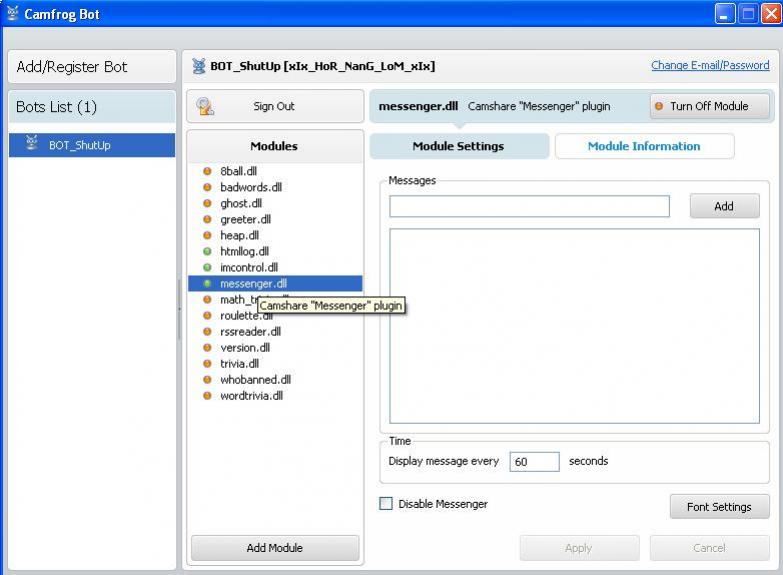Click status dot beside badwords.dll
Image resolution: width=783 pixels, height=575 pixels.
click(x=207, y=187)
